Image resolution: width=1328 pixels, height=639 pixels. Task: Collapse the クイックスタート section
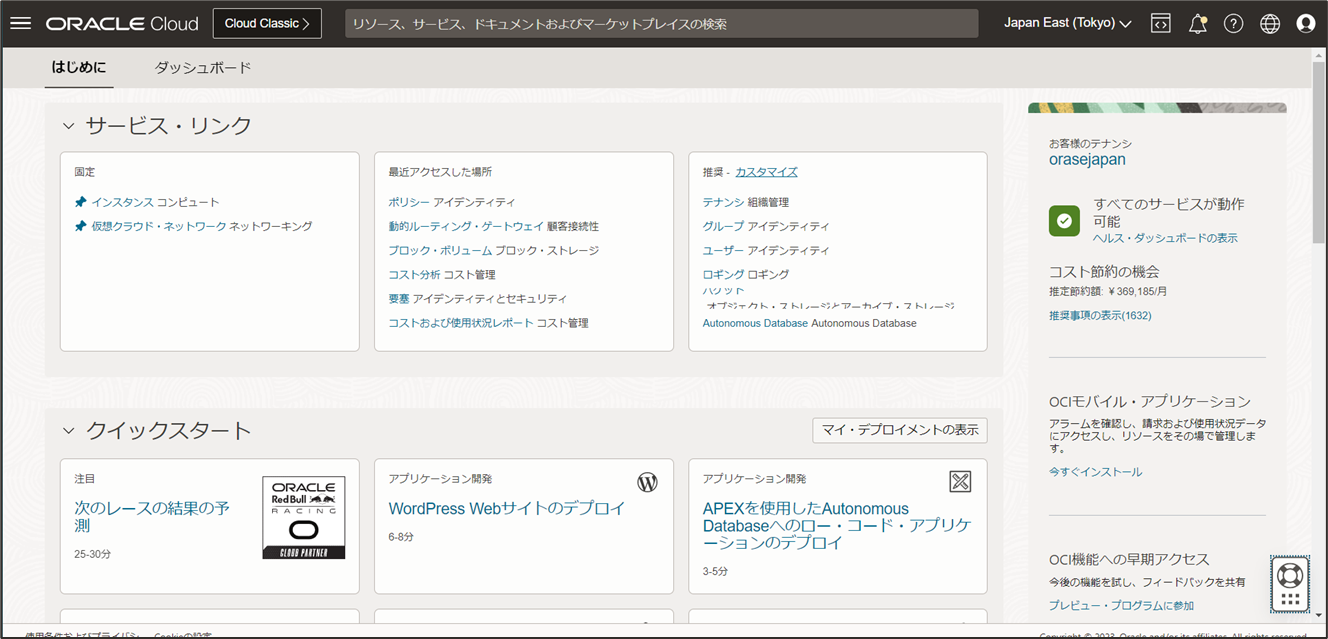(69, 431)
